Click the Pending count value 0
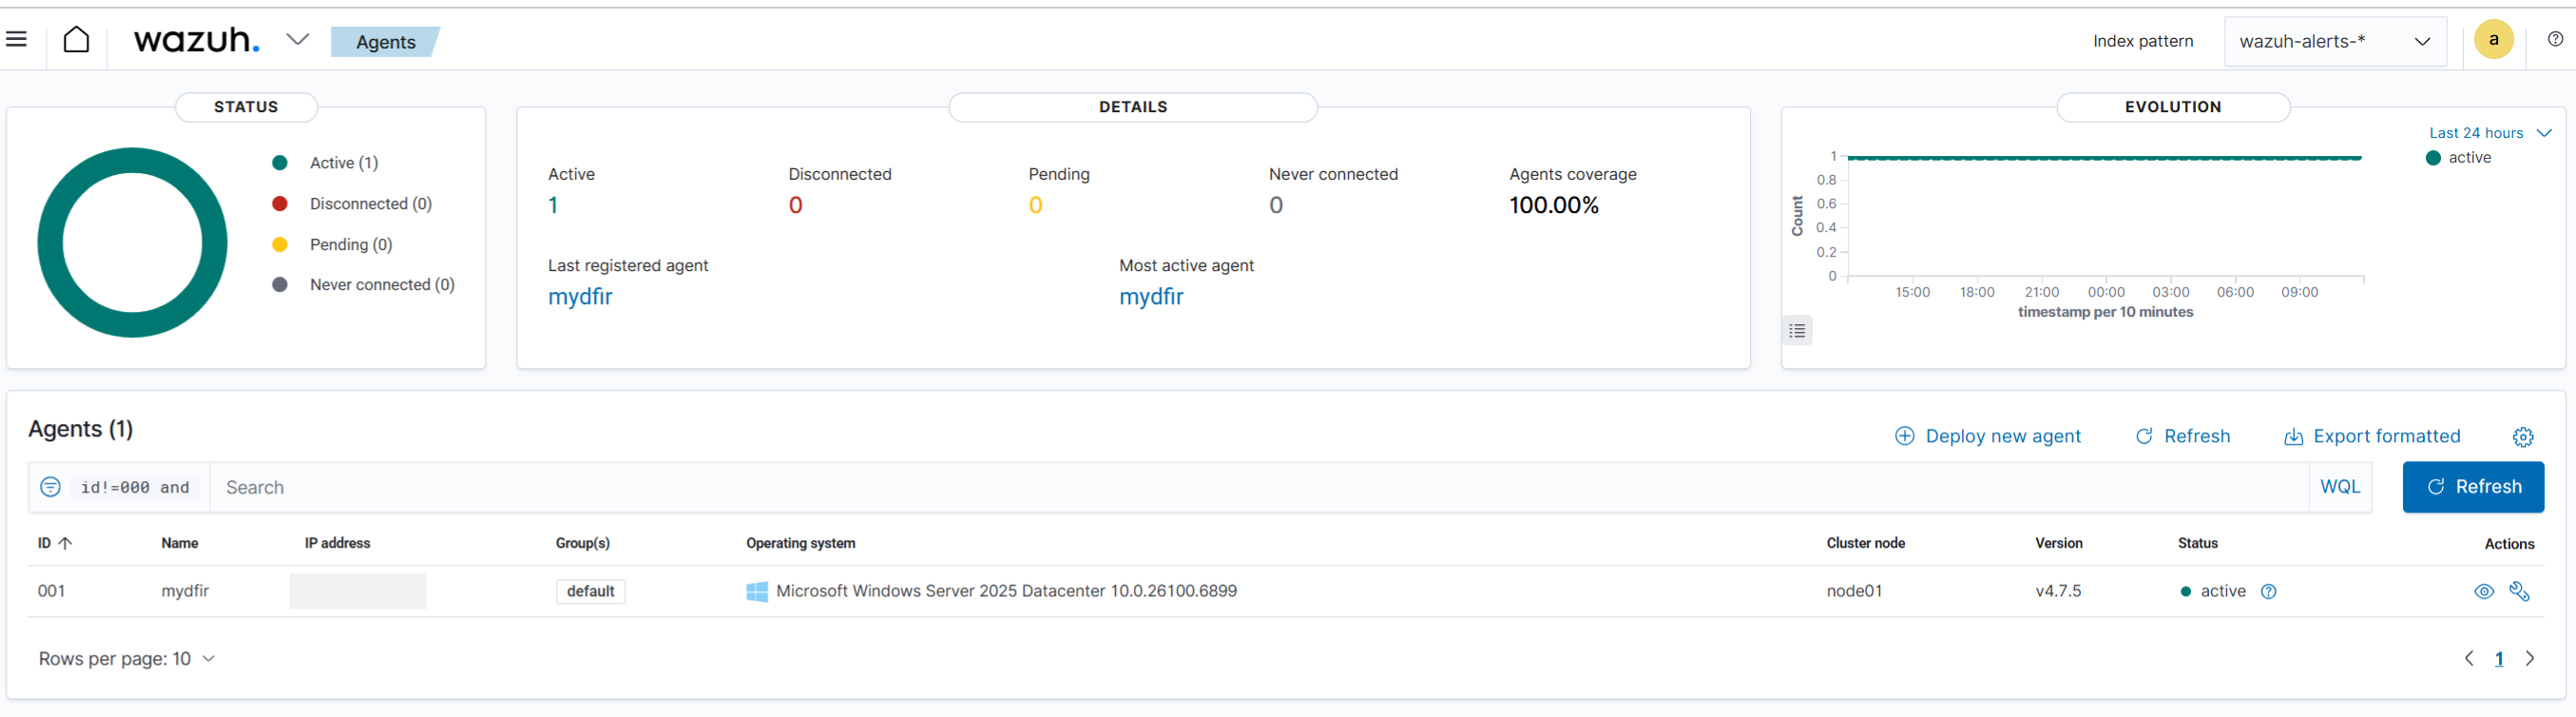Screen dimensions: 2576x717 click(x=1035, y=205)
